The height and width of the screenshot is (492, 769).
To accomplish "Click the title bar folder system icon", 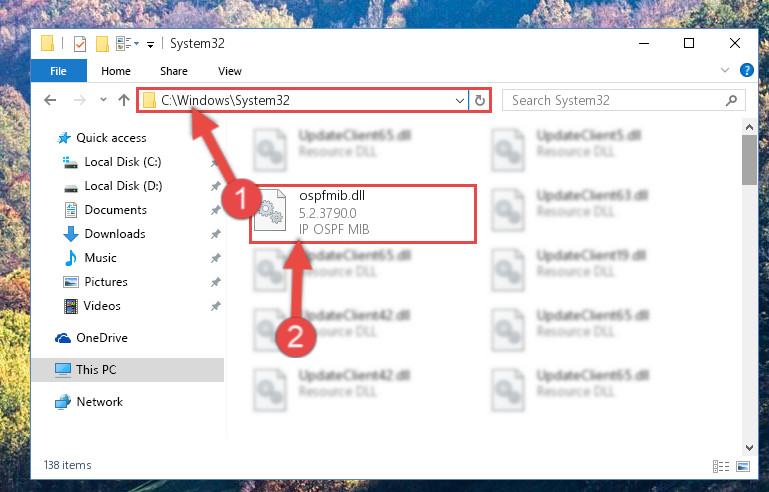I will tap(48, 44).
